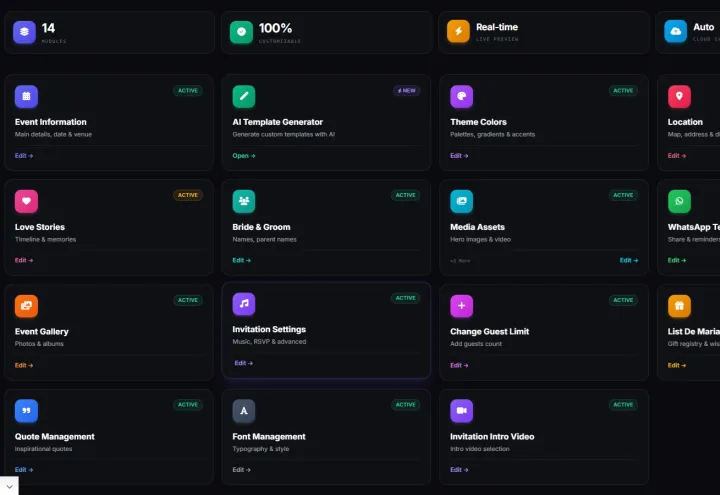Screen dimensions: 720x495
Task: Click the ACTIVE badge on Event Information
Action: (x=188, y=90)
